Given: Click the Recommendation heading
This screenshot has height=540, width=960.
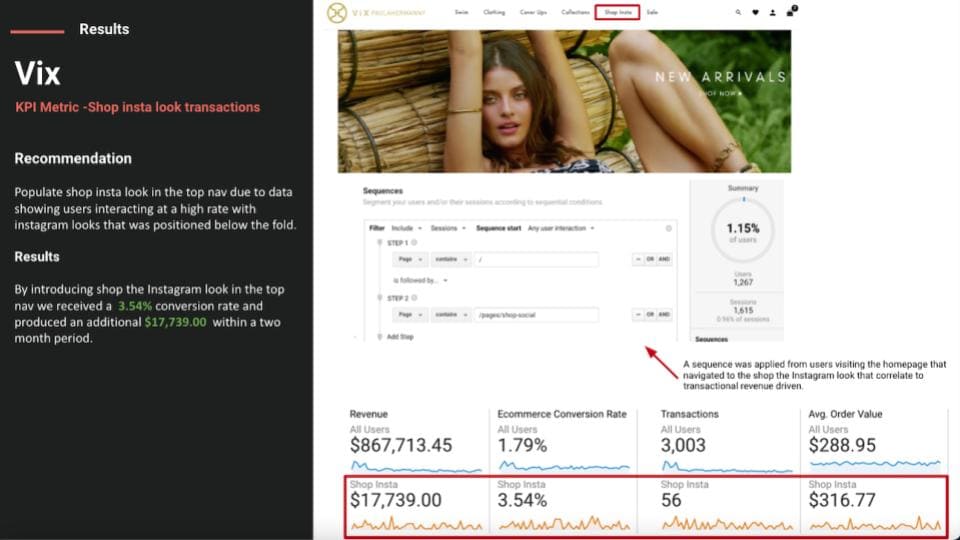Looking at the screenshot, I should click(x=73, y=159).
